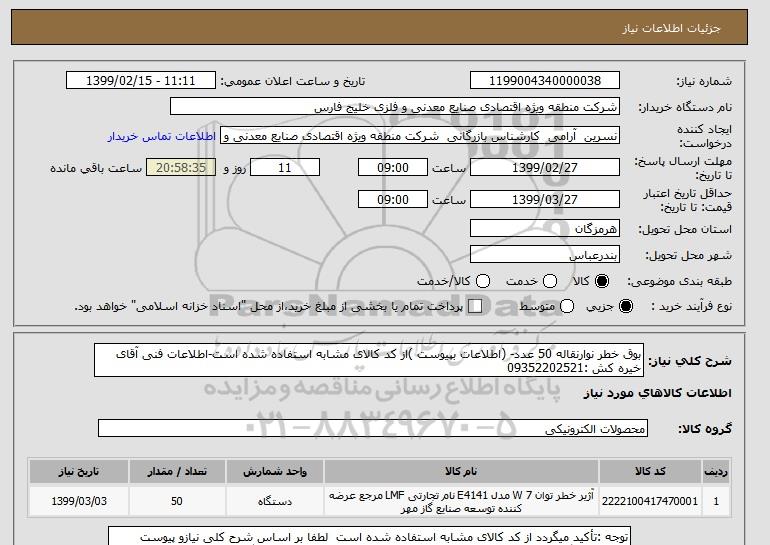Select the جزیی purchase process radio
The image size is (770, 545).
tap(626, 306)
